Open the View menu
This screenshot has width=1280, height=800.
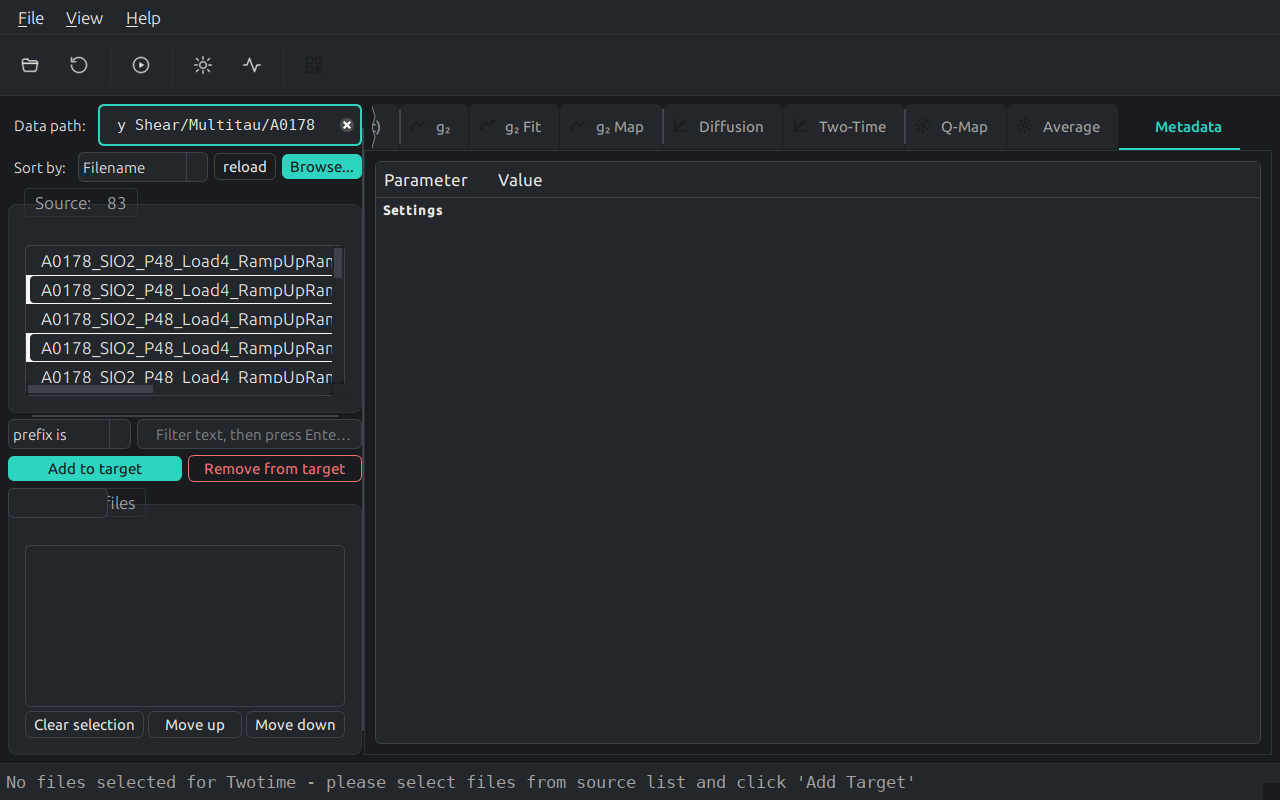pyautogui.click(x=84, y=18)
